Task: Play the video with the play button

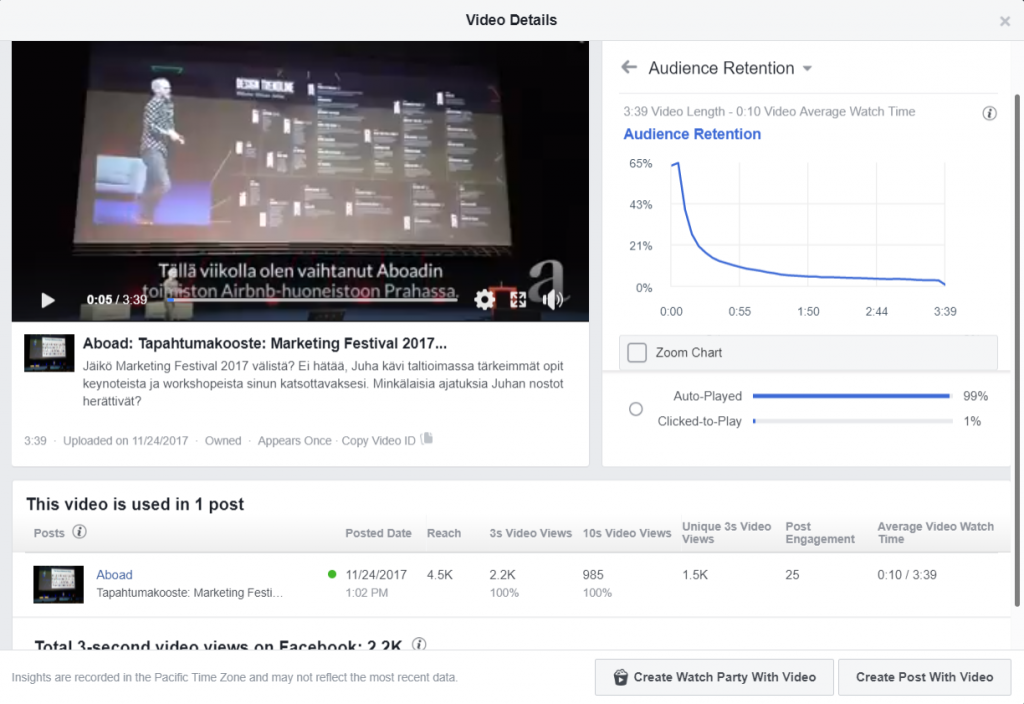Action: coord(47,300)
